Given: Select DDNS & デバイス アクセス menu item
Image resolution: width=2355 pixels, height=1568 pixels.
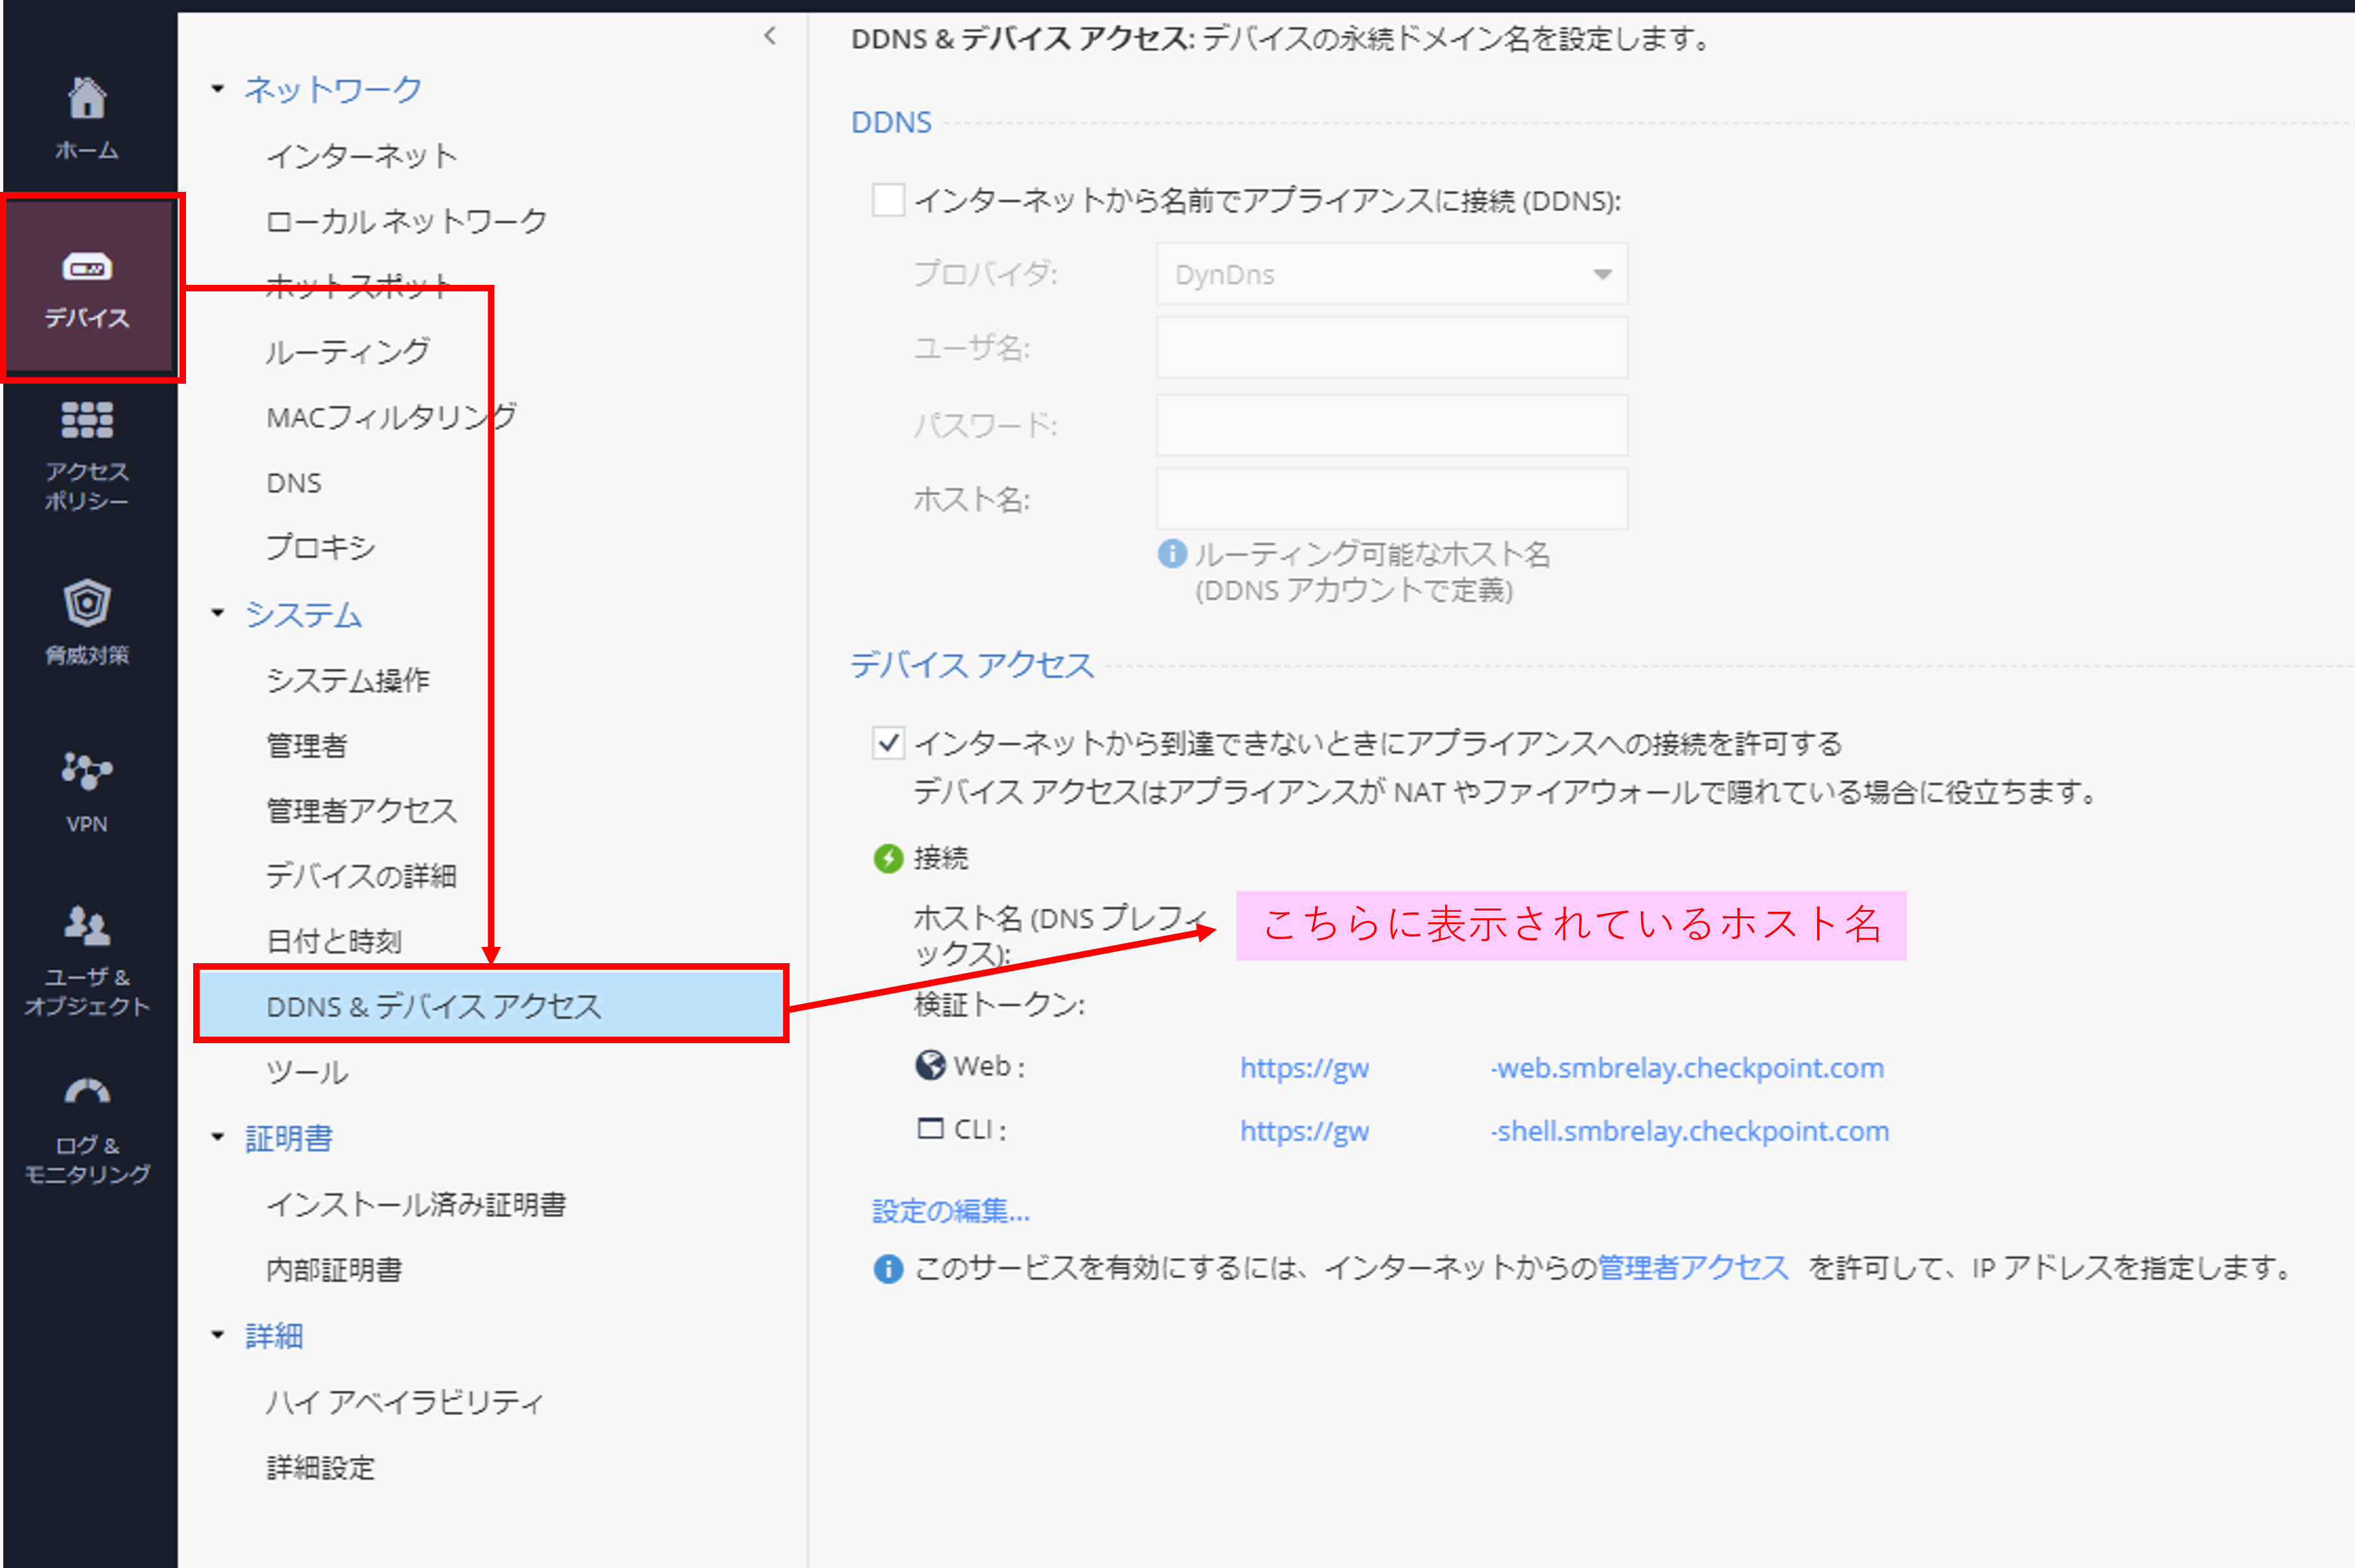Looking at the screenshot, I should [434, 1006].
